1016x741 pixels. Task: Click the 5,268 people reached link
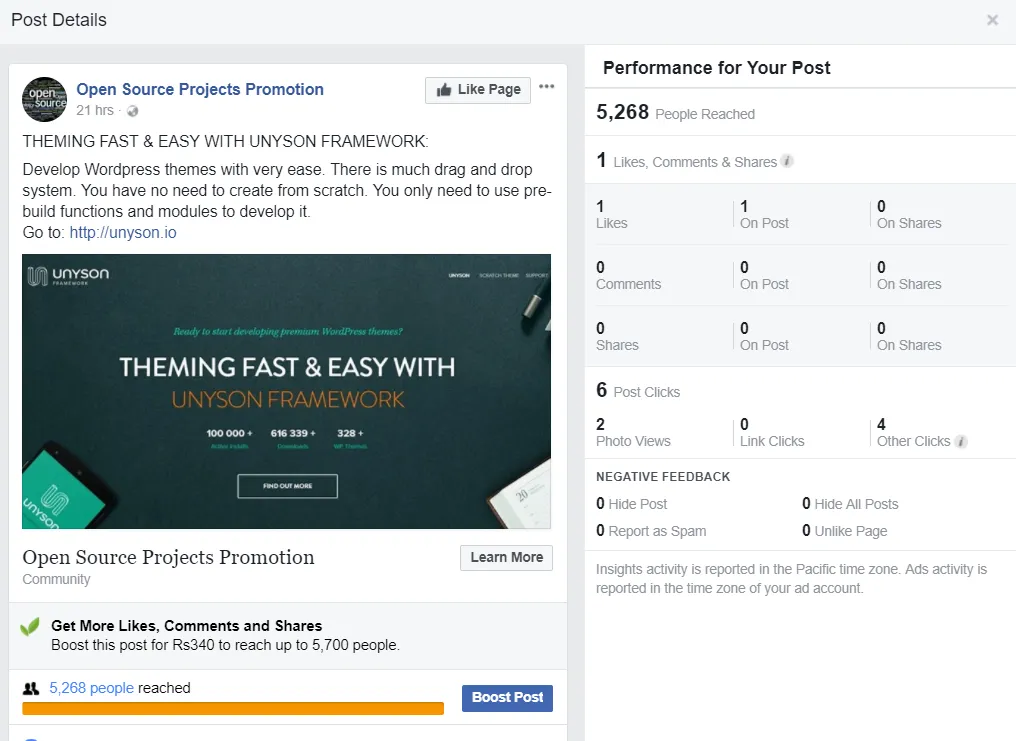coord(91,688)
